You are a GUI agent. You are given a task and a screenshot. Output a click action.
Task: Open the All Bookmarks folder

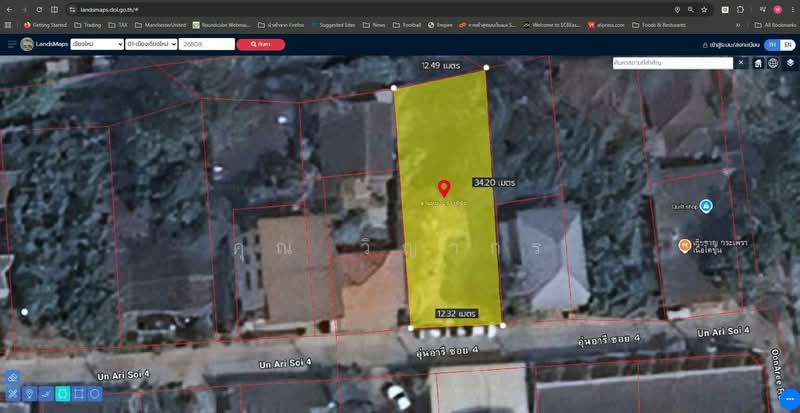click(x=774, y=25)
